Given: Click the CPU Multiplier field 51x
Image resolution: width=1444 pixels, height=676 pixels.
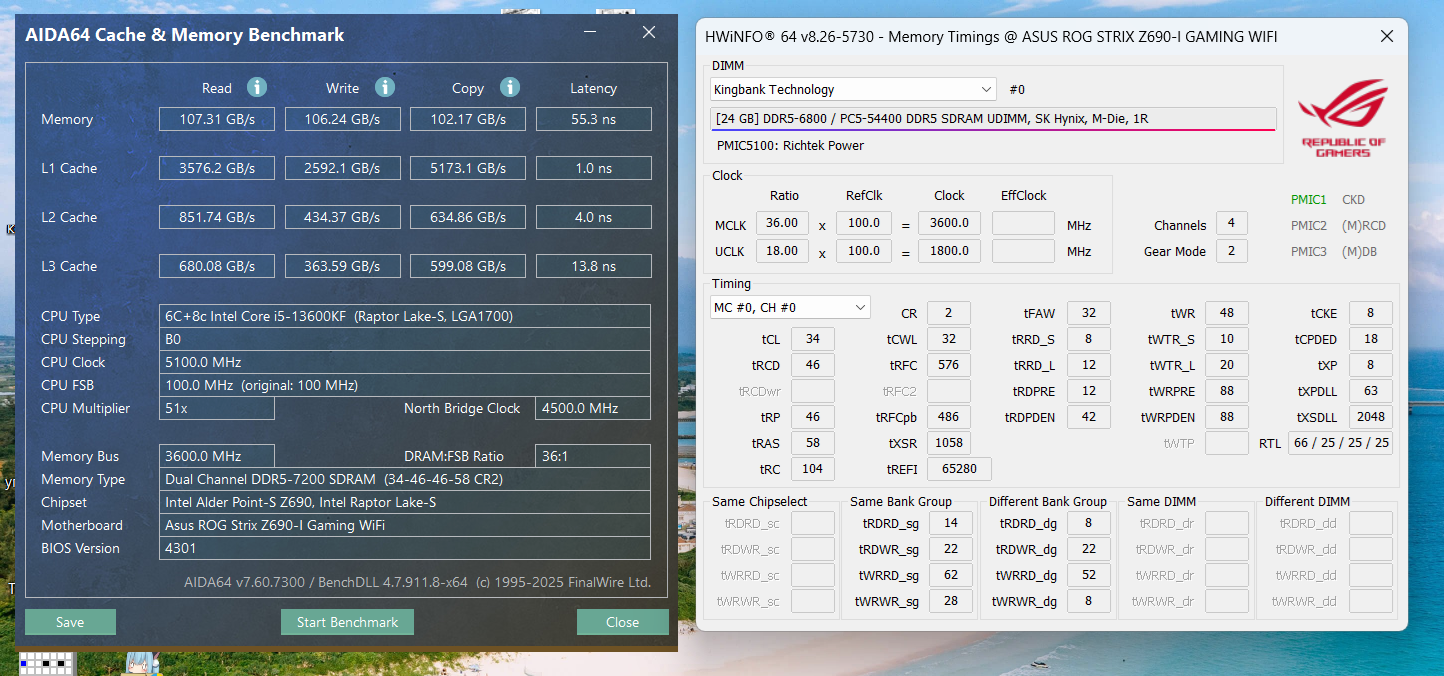Looking at the screenshot, I should (x=217, y=408).
